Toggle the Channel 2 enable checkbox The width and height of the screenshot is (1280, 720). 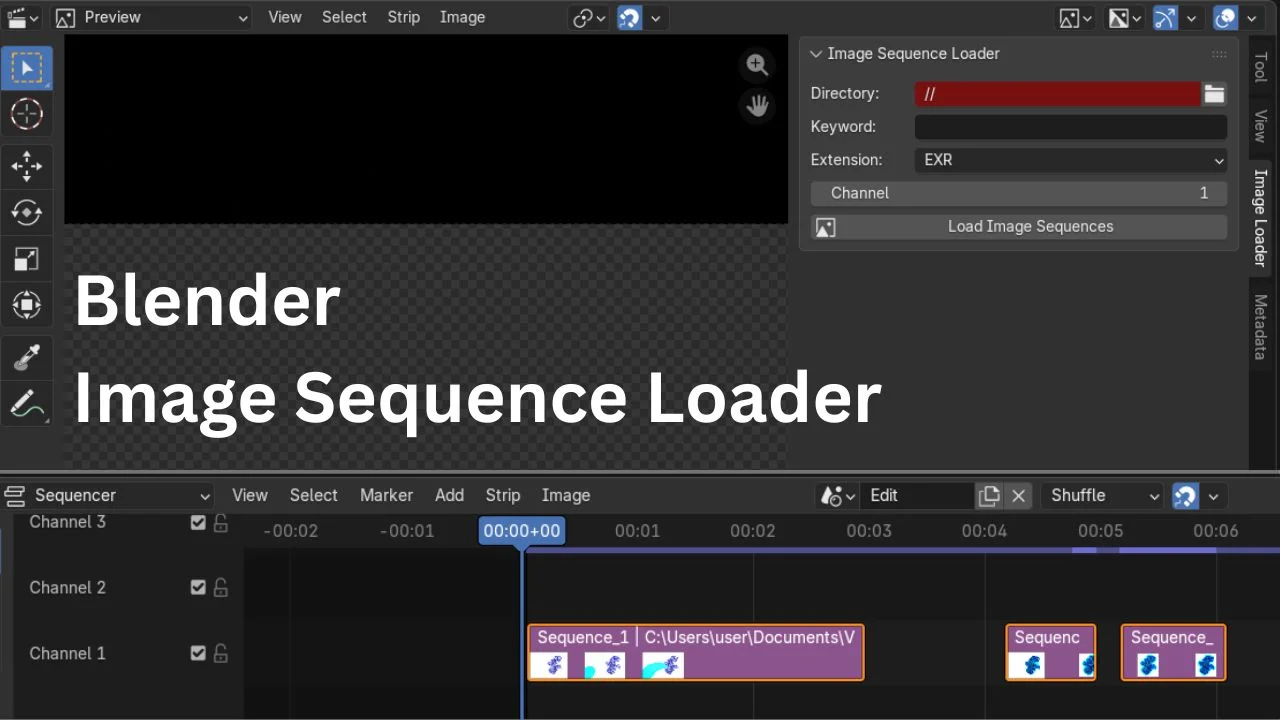point(198,588)
